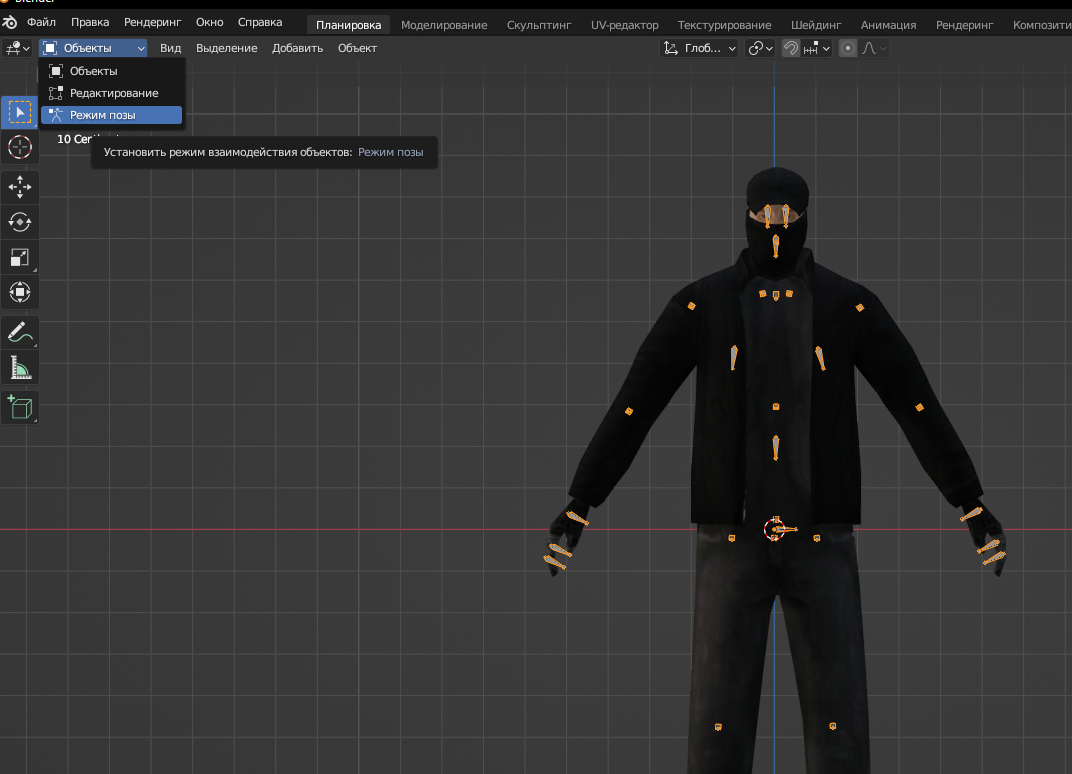Viewport: 1072px width, 774px height.
Task: Click the Add Cube tool
Action: pos(19,407)
